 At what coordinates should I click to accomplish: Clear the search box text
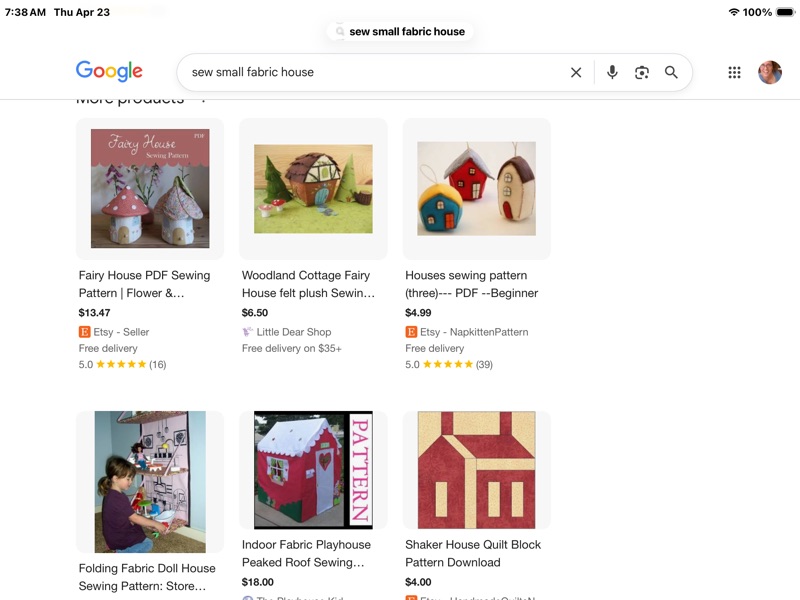click(576, 72)
